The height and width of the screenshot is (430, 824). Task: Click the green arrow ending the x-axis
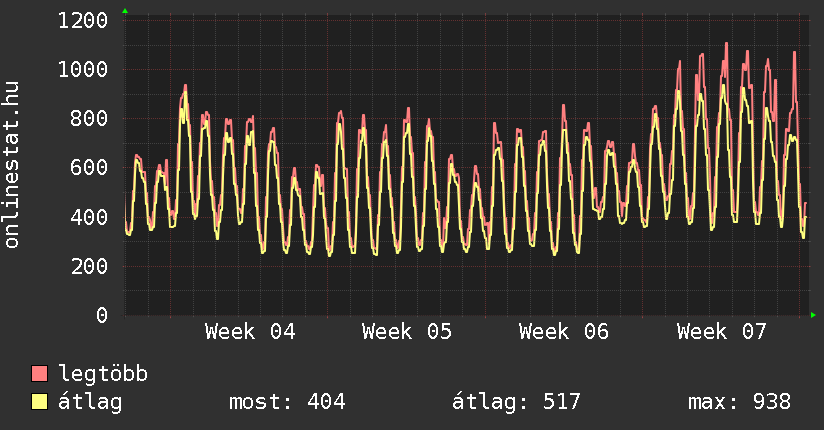coord(814,316)
